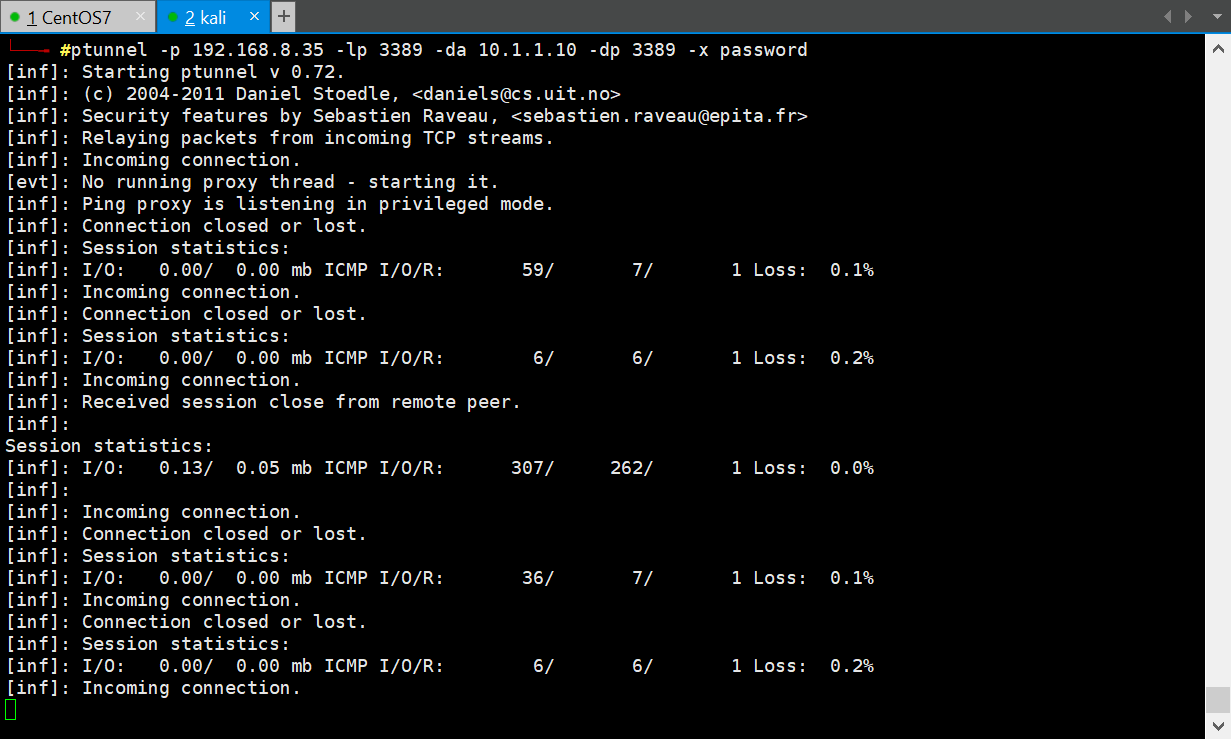
Task: Close the CentOS7 tab
Action: click(x=139, y=17)
